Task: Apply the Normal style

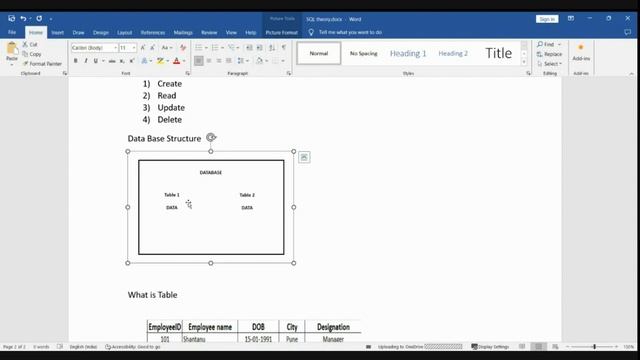Action: pyautogui.click(x=319, y=53)
